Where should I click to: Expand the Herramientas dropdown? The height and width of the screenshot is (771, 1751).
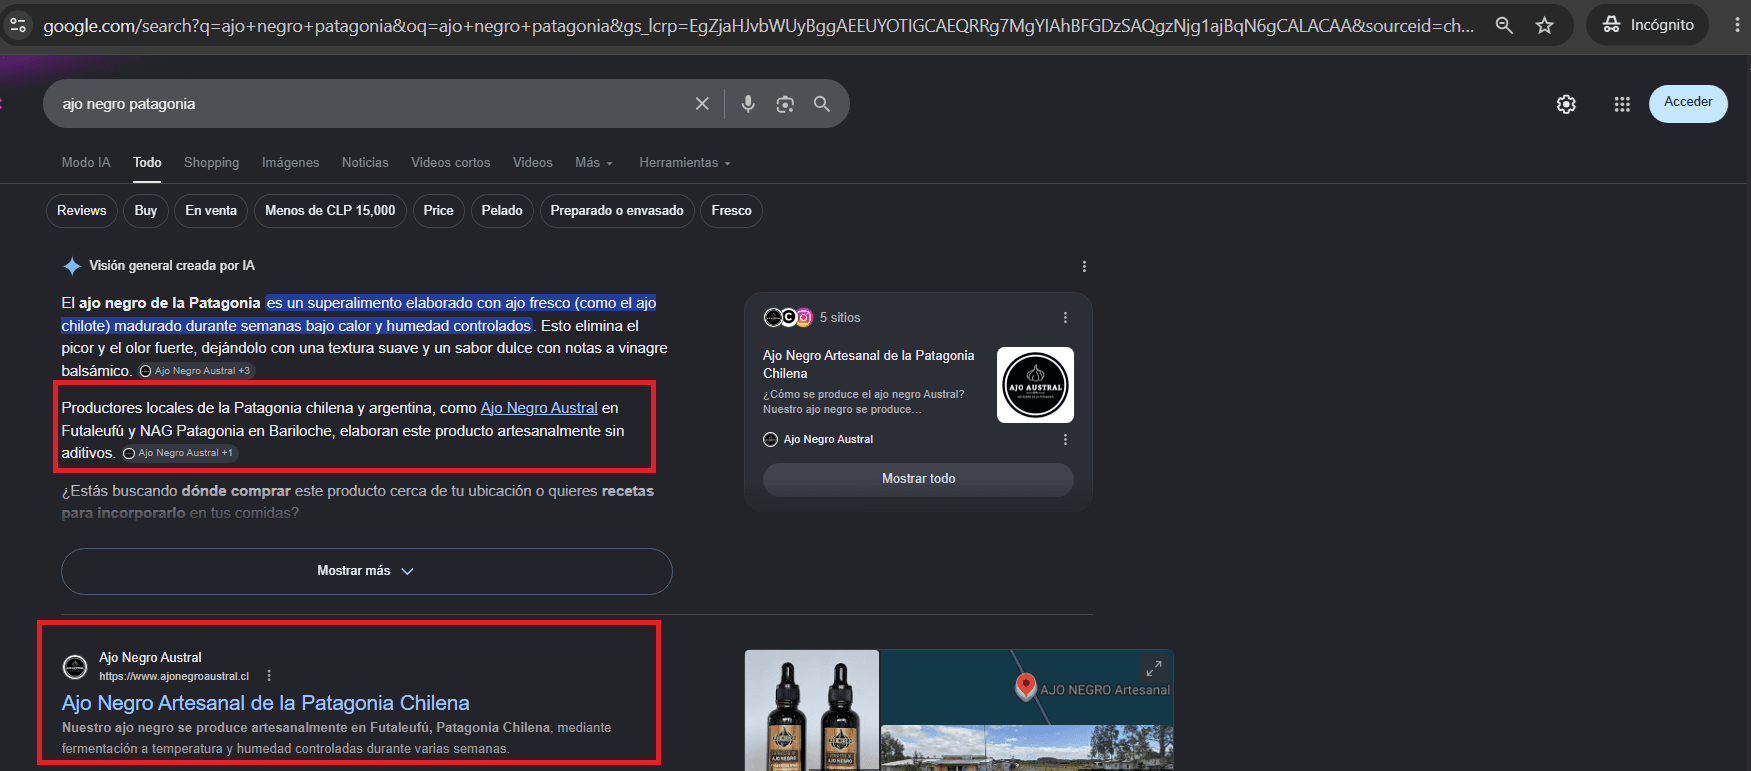685,162
